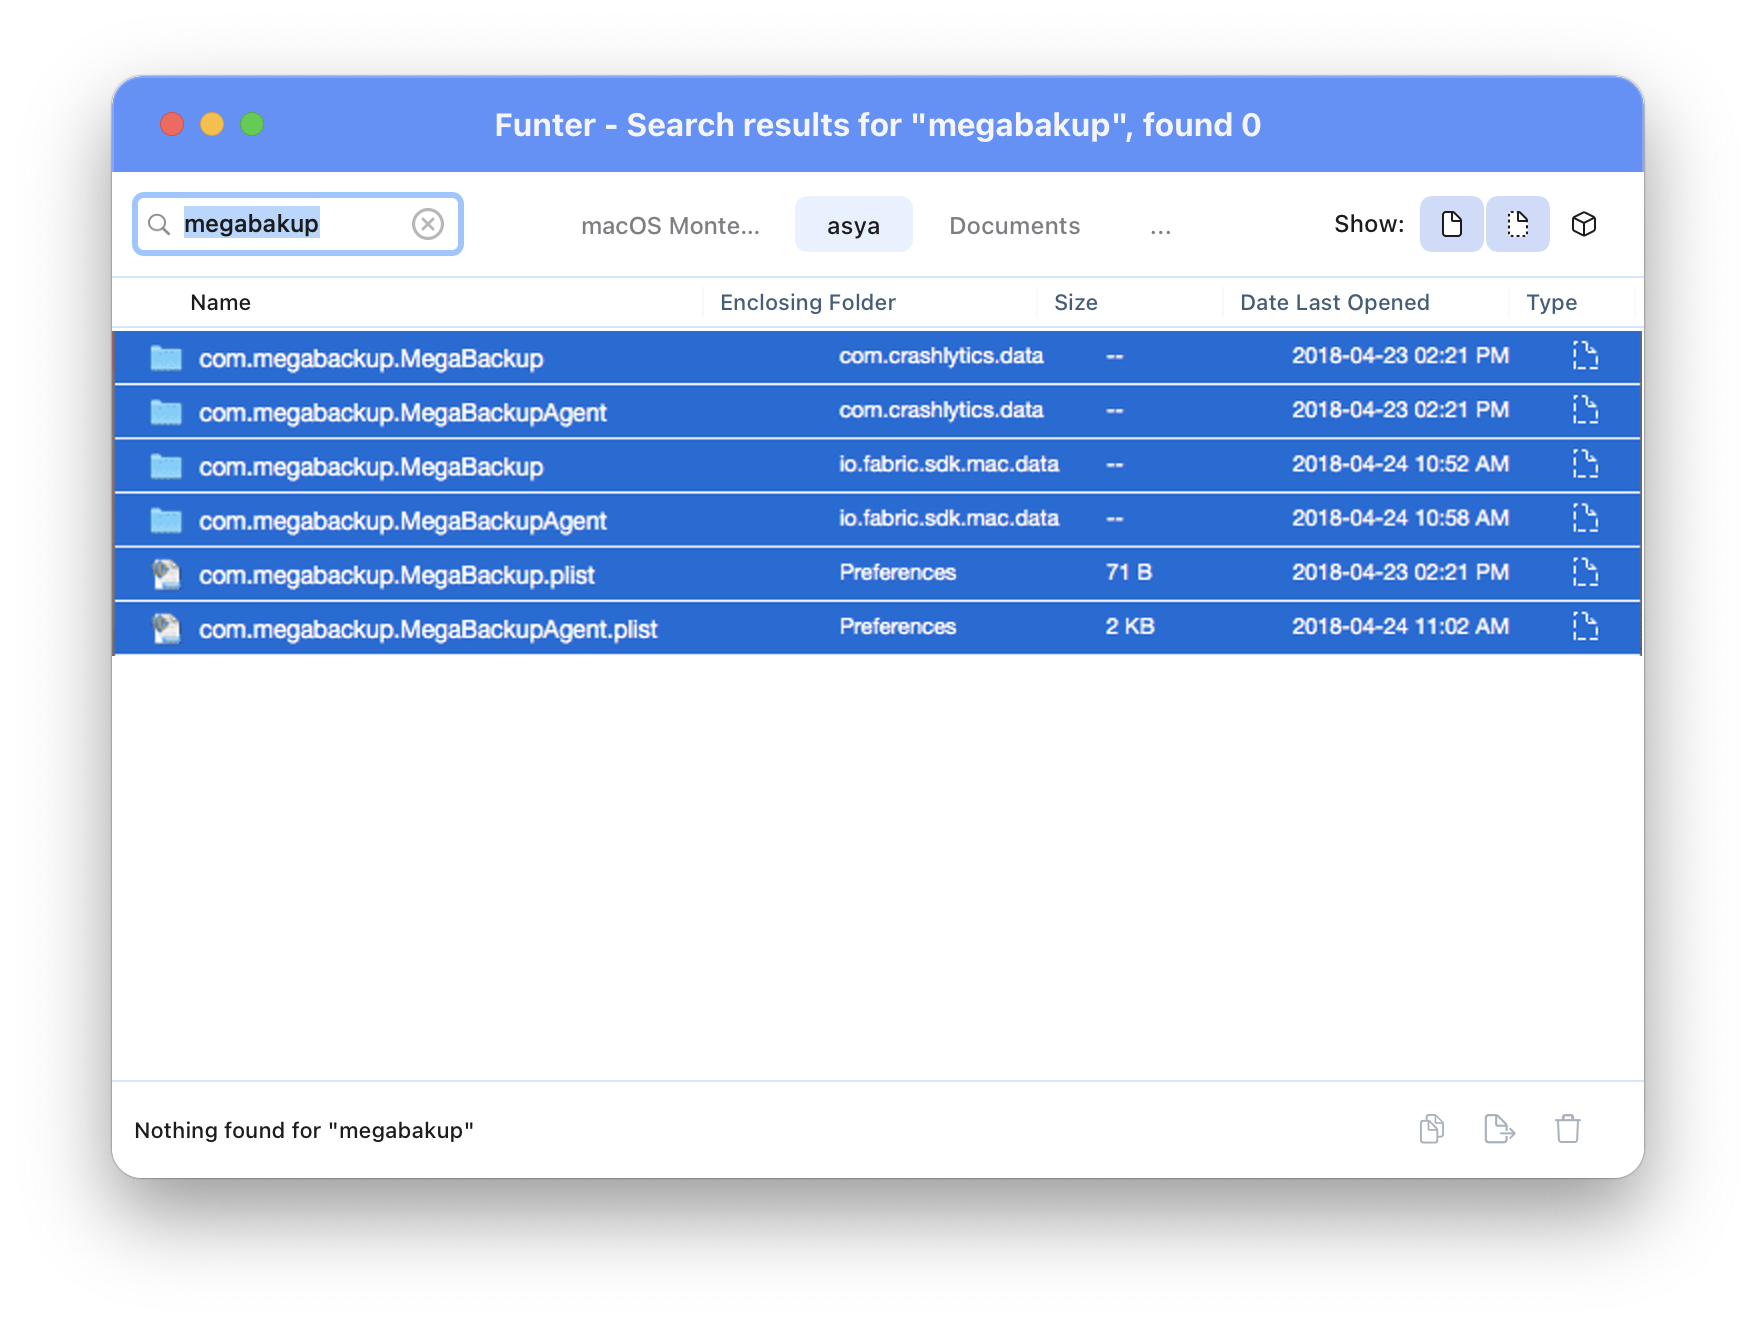This screenshot has width=1756, height=1326.
Task: Click the green zoom window button
Action: tap(252, 124)
